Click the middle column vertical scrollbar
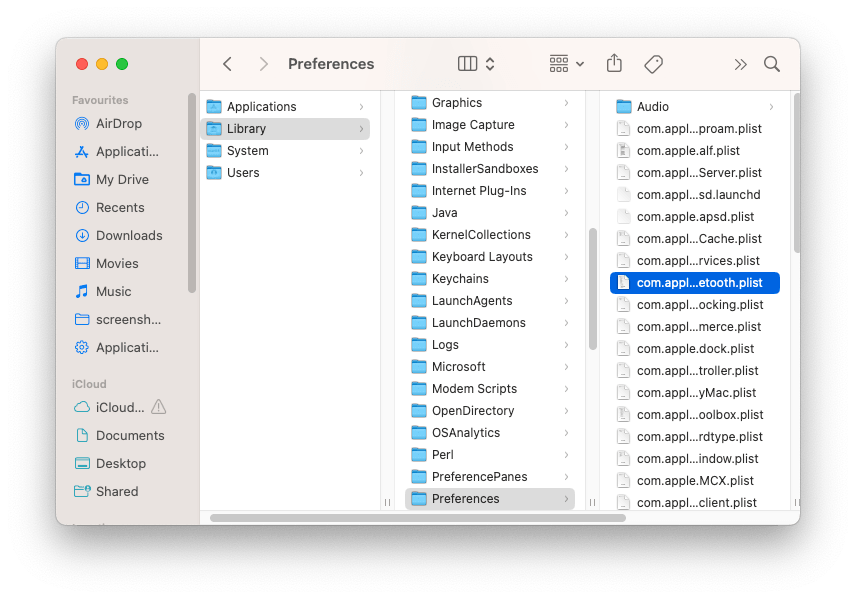Screen dimensions: 856x599 pos(592,290)
